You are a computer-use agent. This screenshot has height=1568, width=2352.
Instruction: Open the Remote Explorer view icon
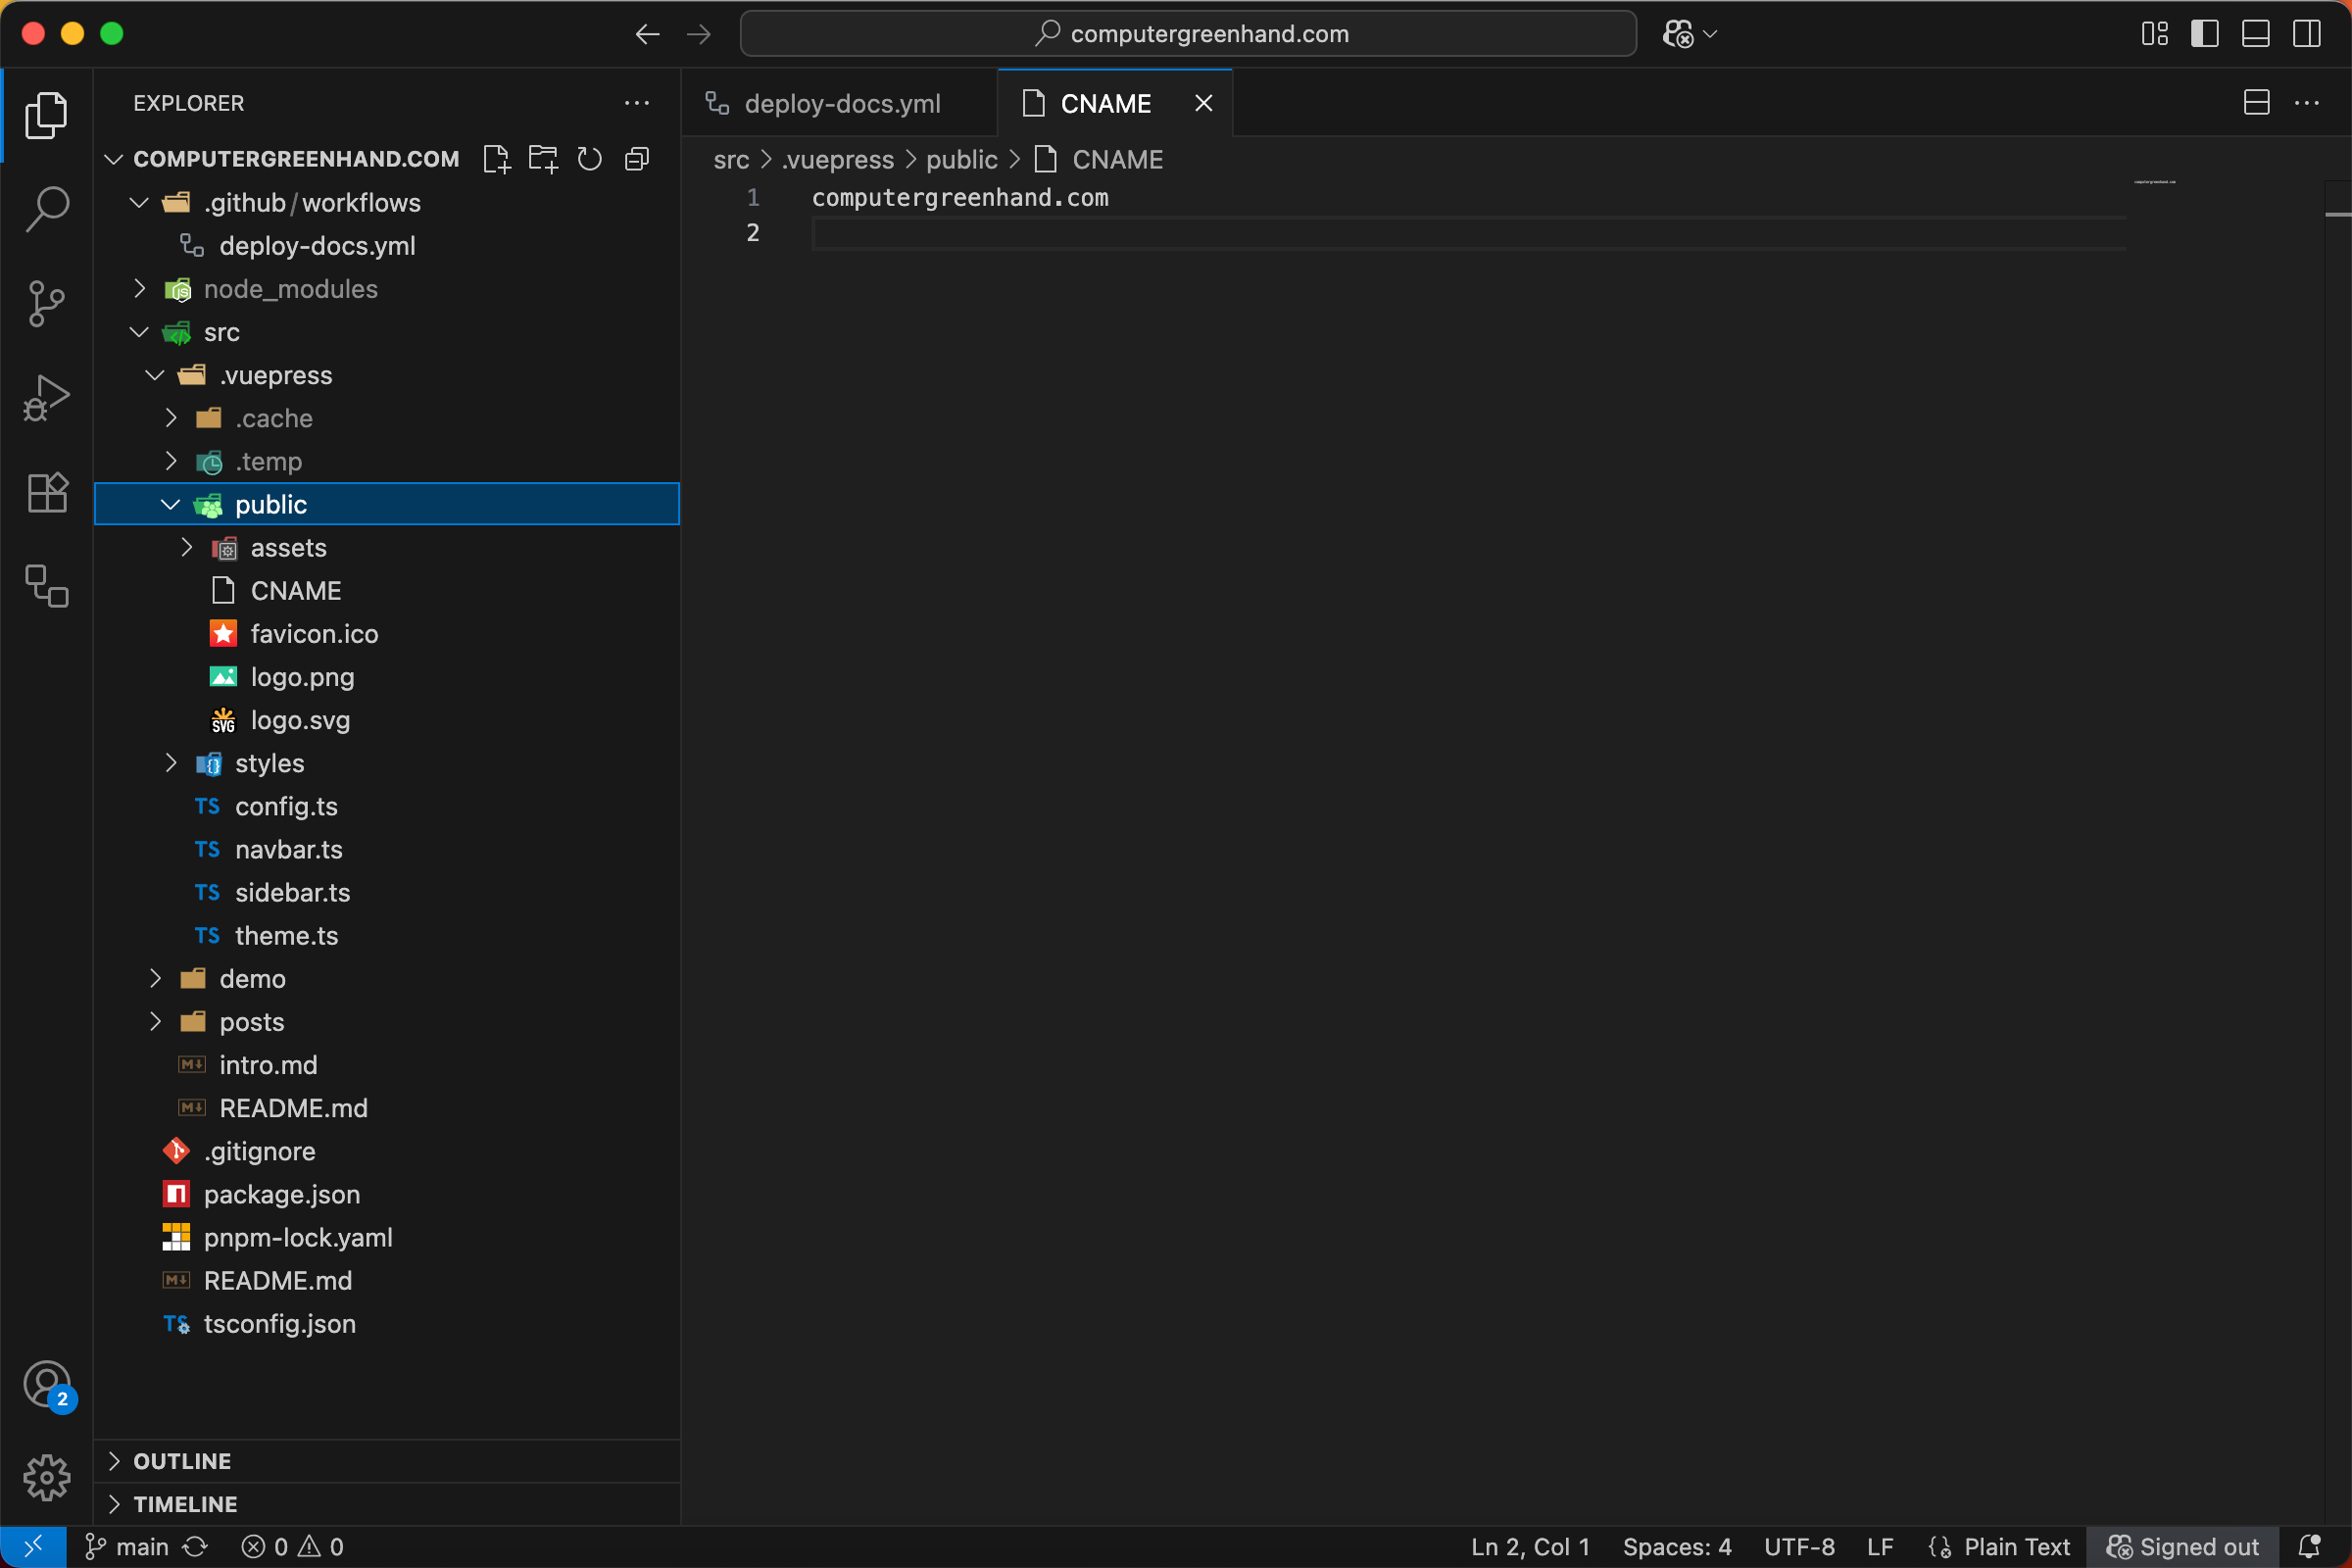46,585
